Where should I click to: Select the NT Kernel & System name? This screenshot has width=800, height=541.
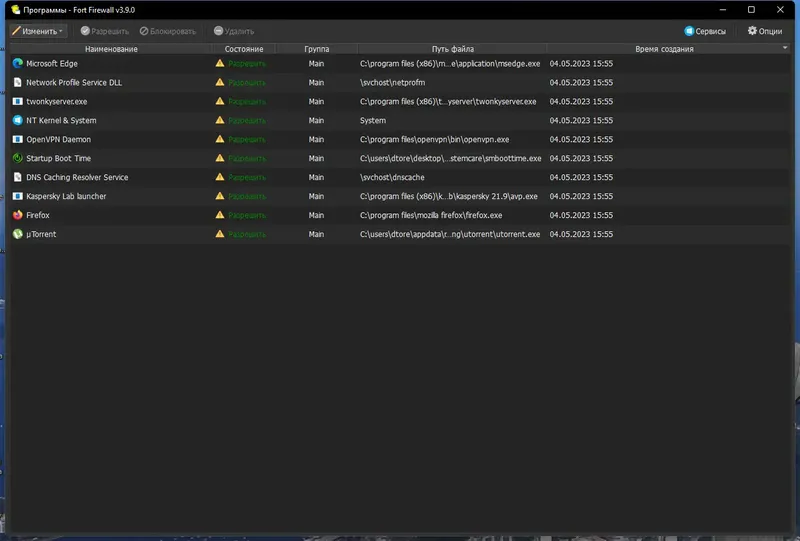coord(61,120)
